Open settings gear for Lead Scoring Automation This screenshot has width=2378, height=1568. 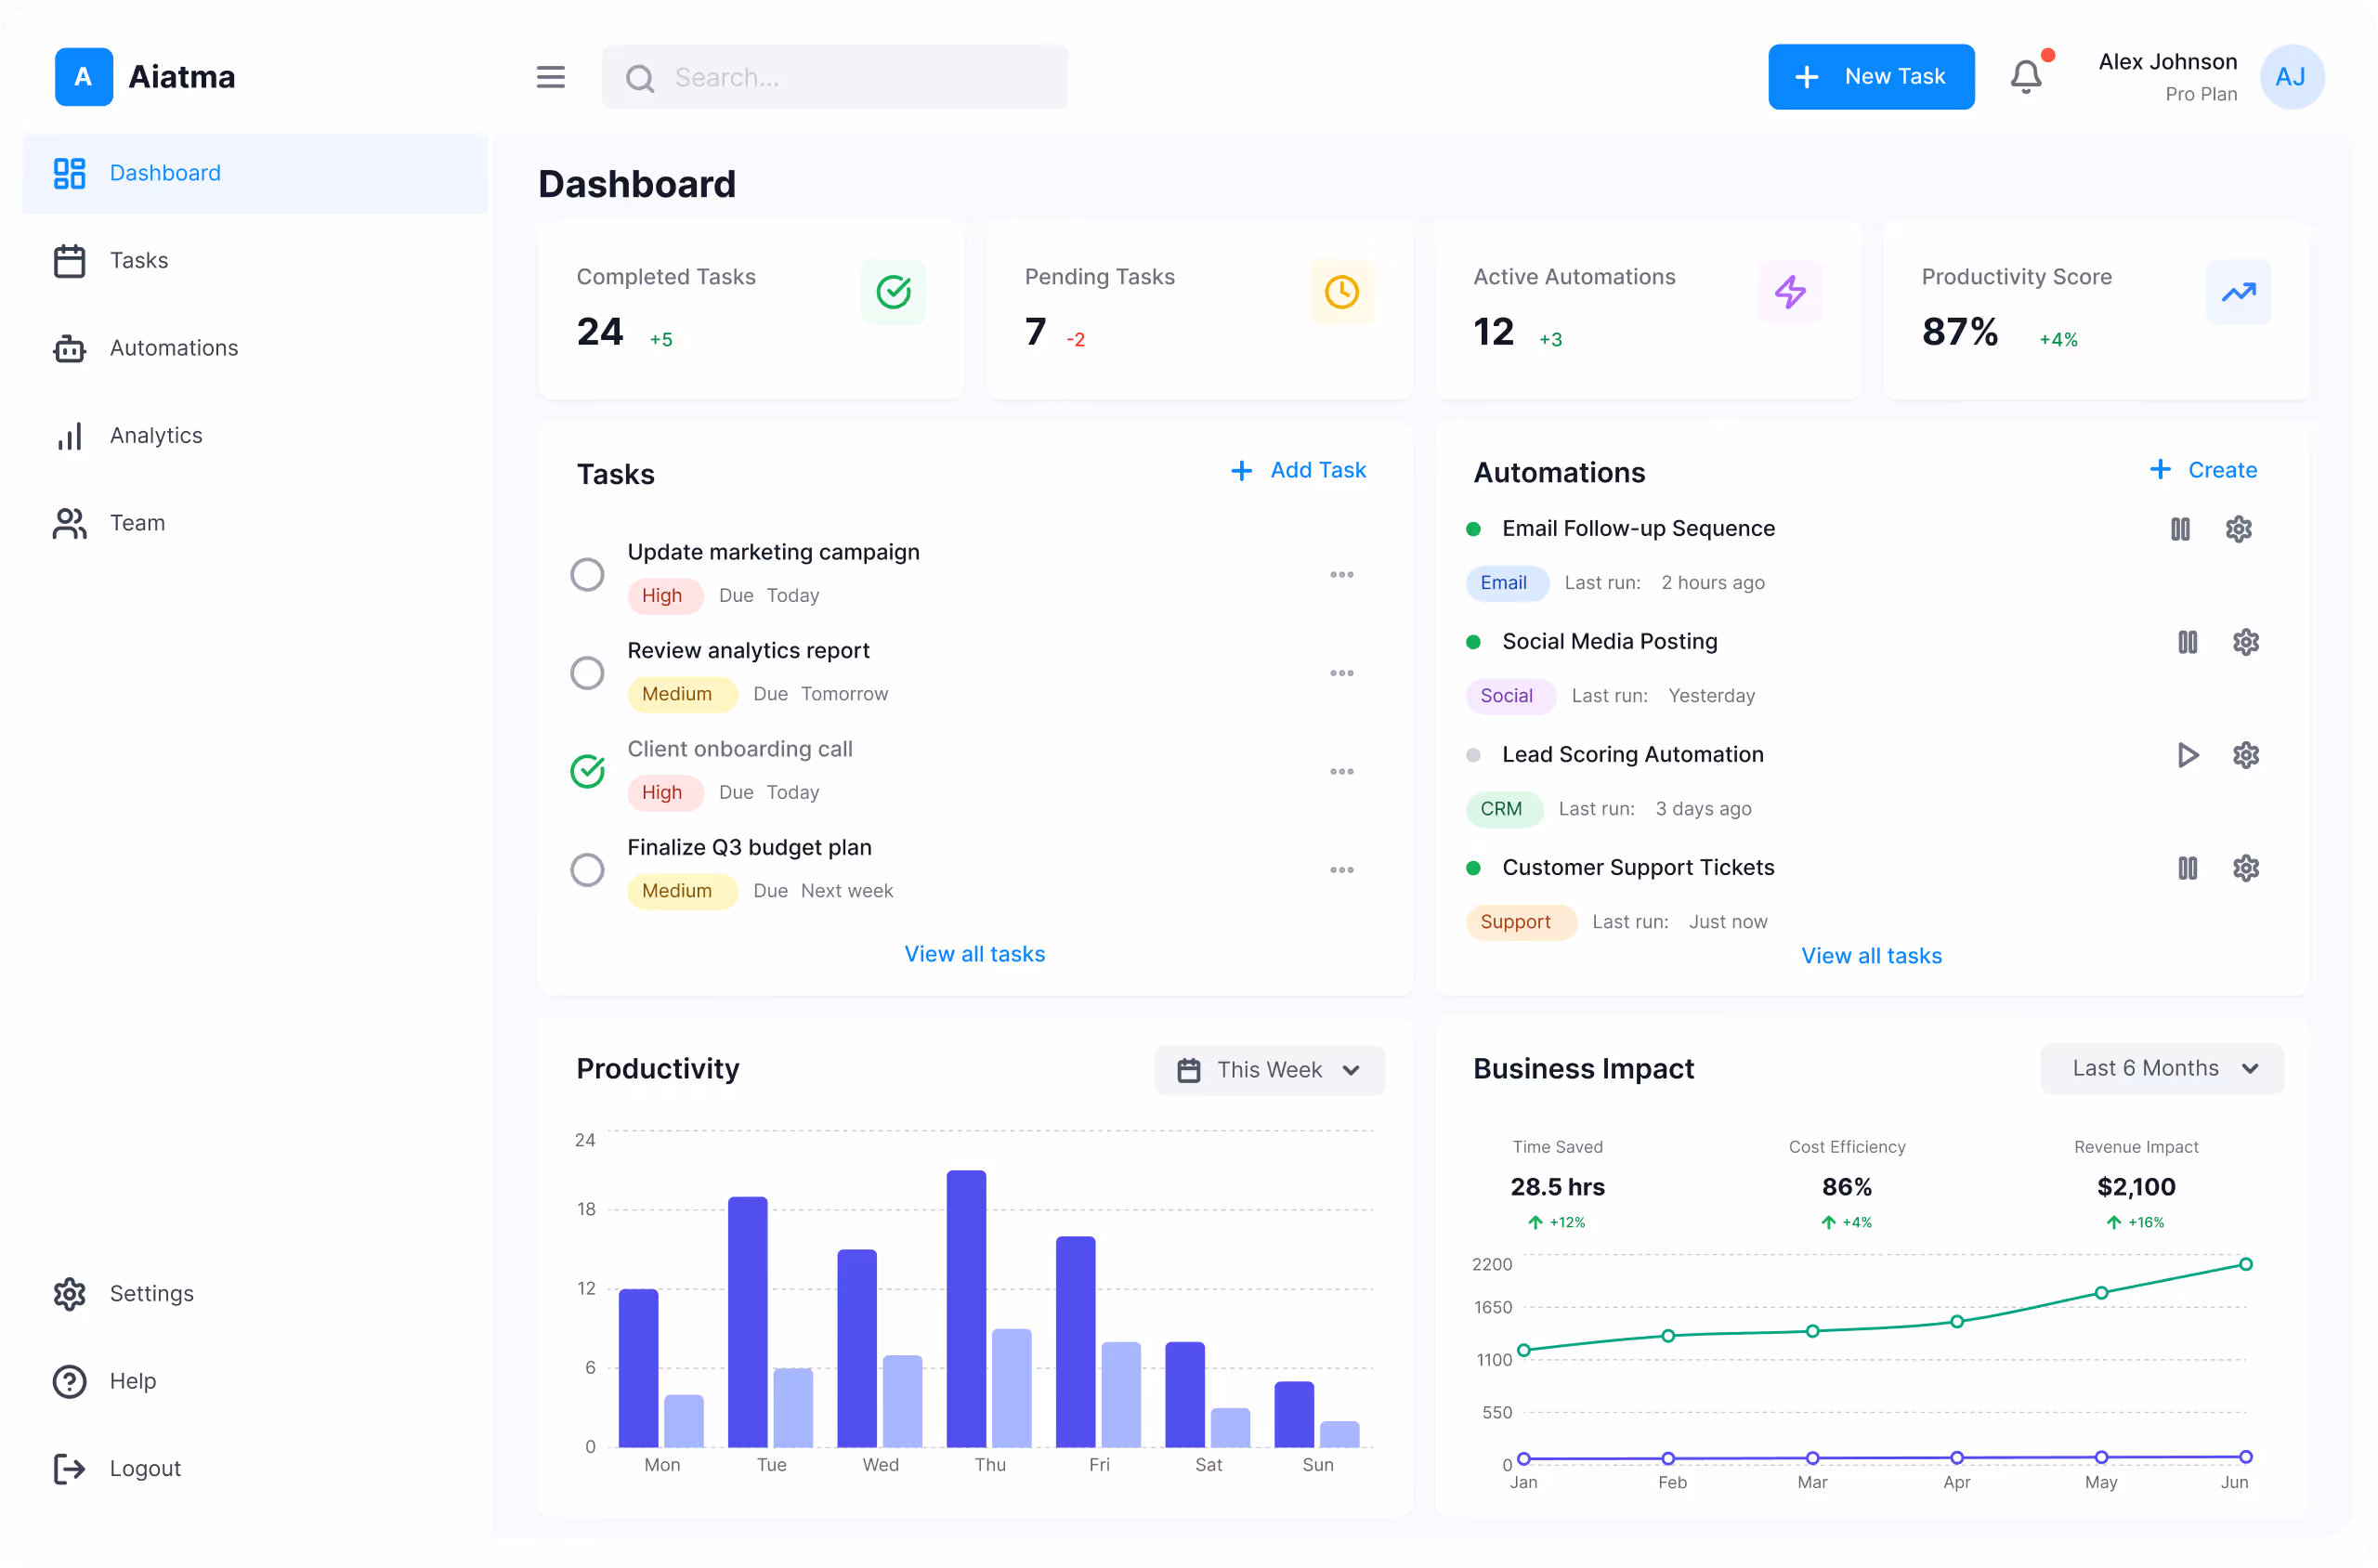pyautogui.click(x=2245, y=755)
